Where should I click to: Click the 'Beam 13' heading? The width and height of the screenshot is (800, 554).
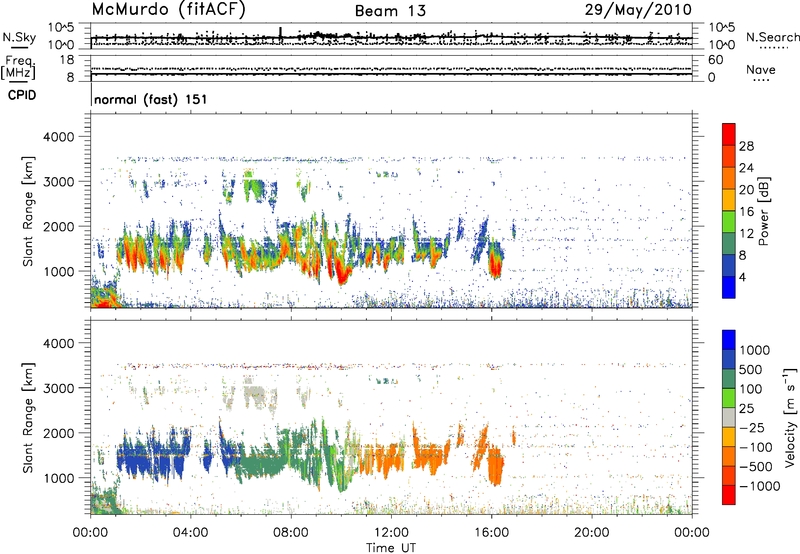[x=390, y=11]
